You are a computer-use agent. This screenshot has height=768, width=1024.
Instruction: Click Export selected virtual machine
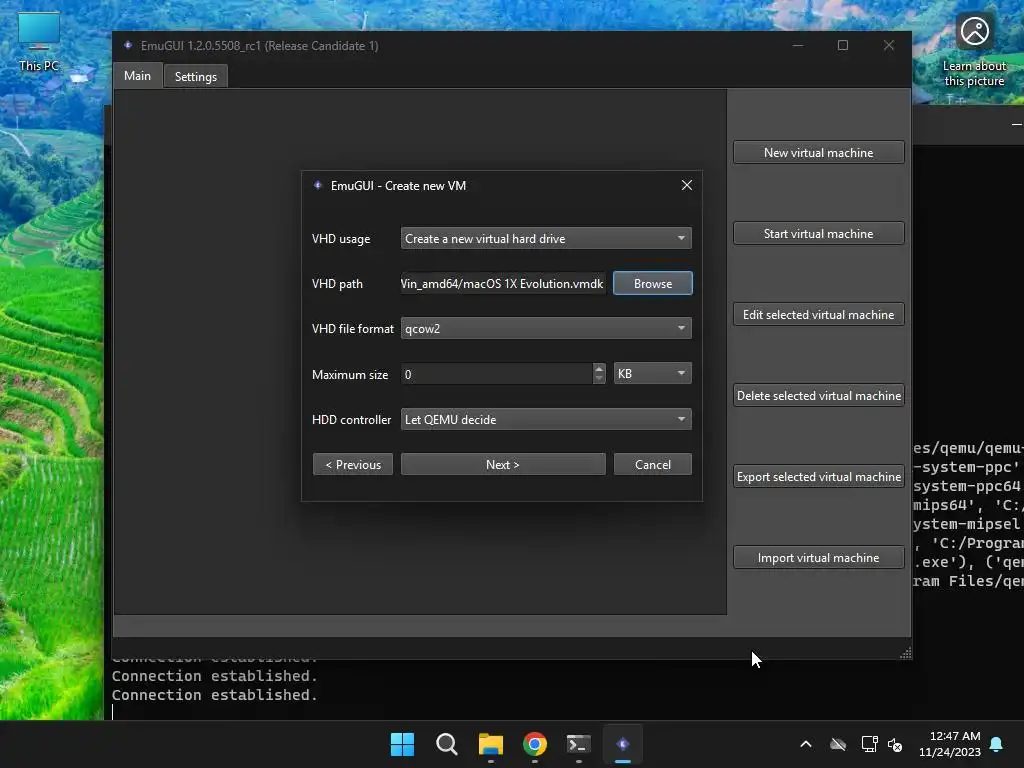tap(818, 476)
